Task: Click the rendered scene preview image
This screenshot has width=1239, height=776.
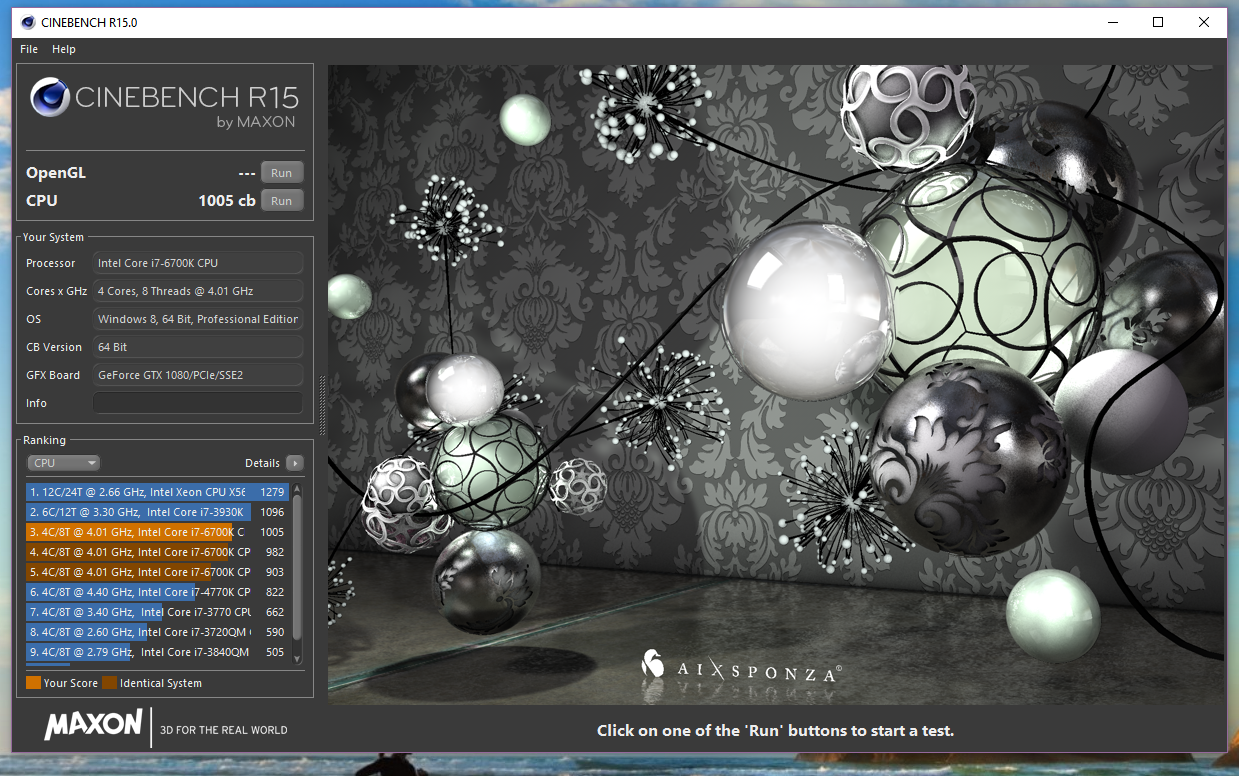Action: (777, 385)
